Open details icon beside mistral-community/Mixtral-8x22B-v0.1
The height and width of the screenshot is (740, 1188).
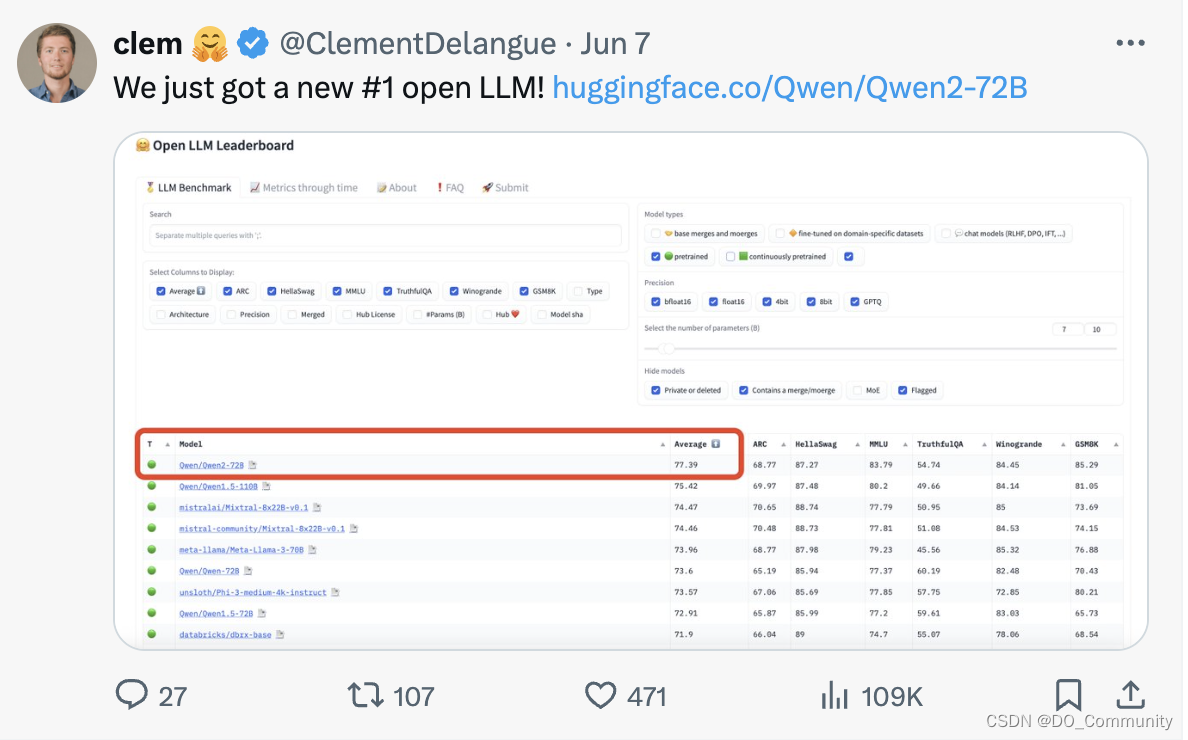(353, 529)
